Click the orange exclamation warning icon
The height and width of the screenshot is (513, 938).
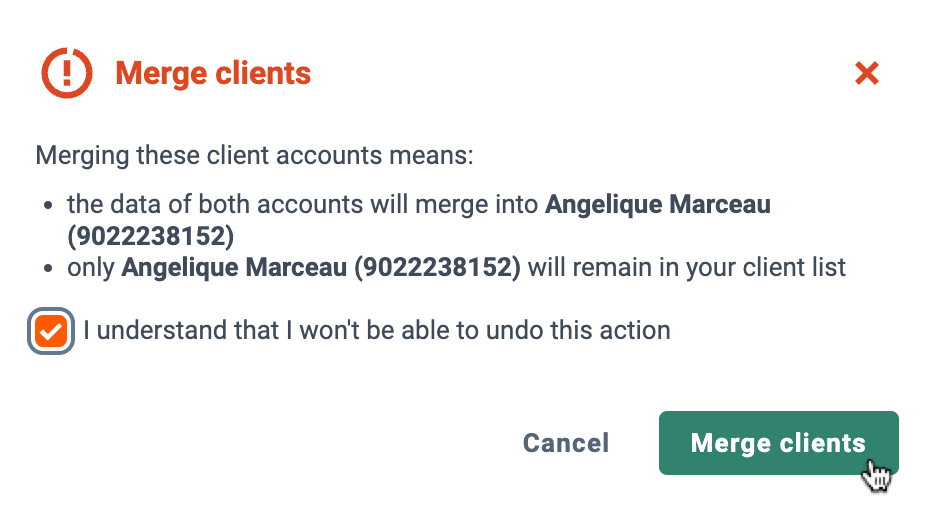[67, 73]
